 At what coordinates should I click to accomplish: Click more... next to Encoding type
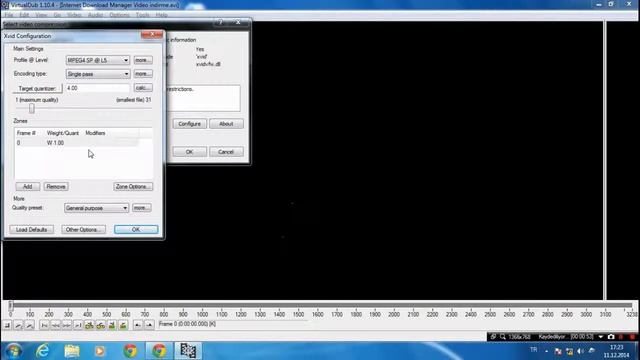(143, 74)
